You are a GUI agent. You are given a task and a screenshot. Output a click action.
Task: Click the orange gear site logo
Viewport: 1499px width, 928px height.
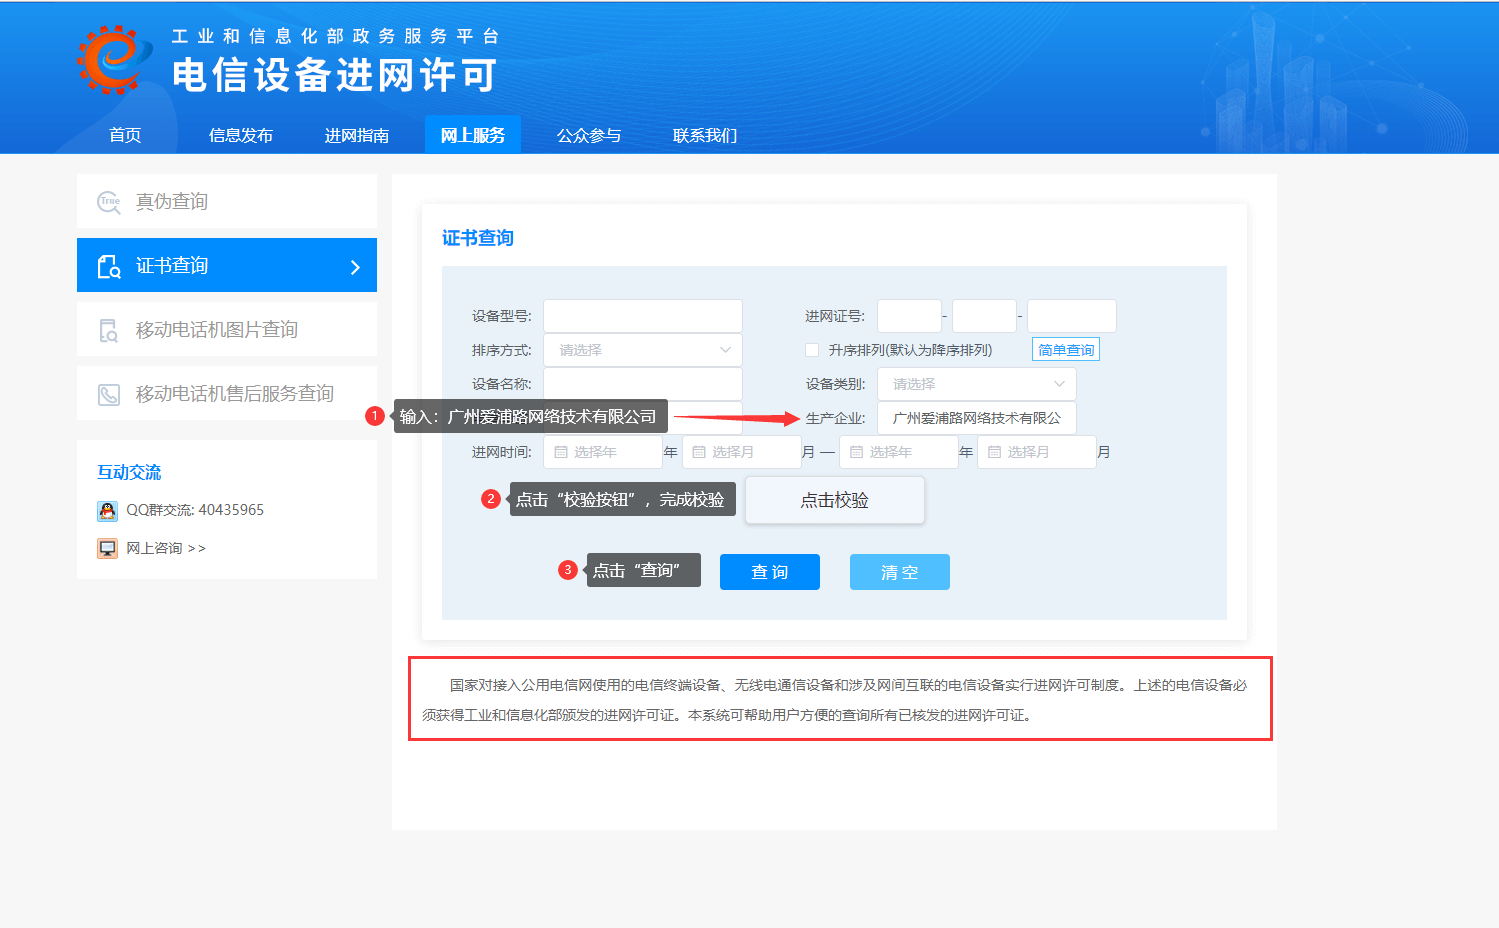[x=112, y=60]
